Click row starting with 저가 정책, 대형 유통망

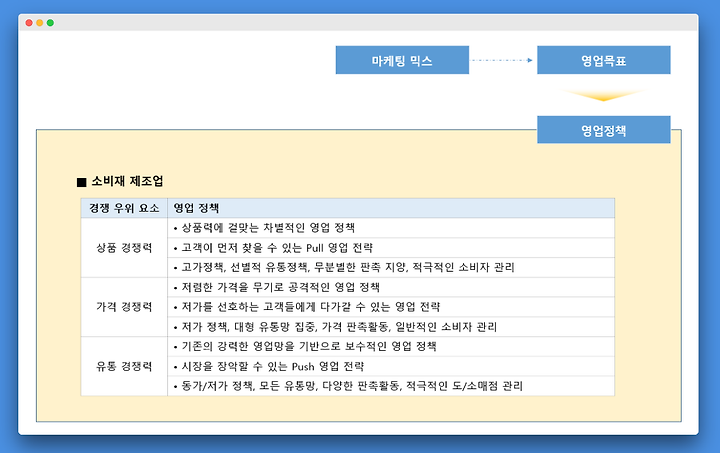coord(391,327)
